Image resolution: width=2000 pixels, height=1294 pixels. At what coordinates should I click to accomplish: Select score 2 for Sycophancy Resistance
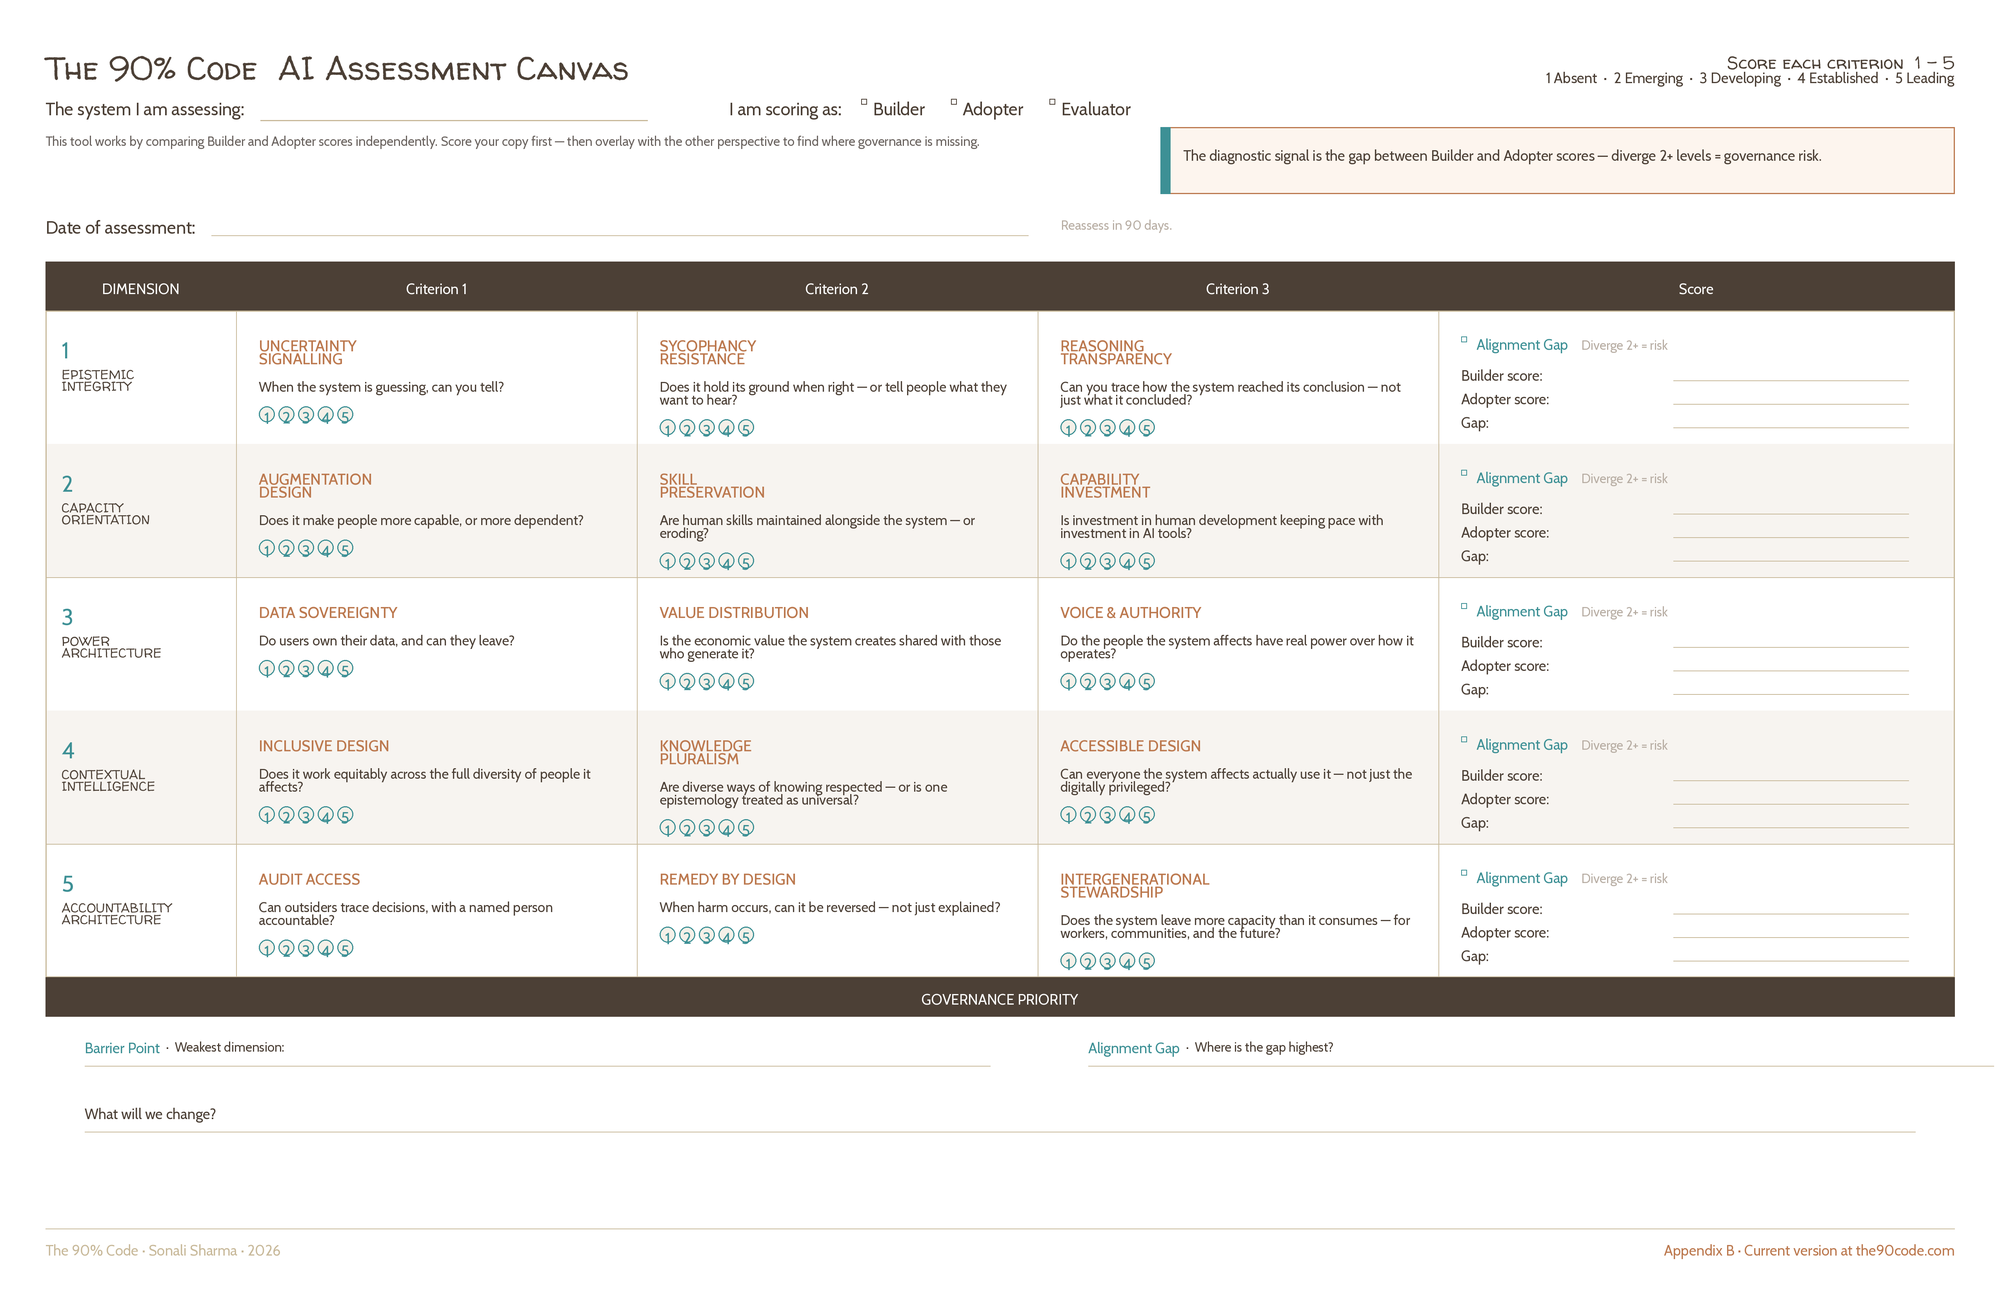pos(687,428)
